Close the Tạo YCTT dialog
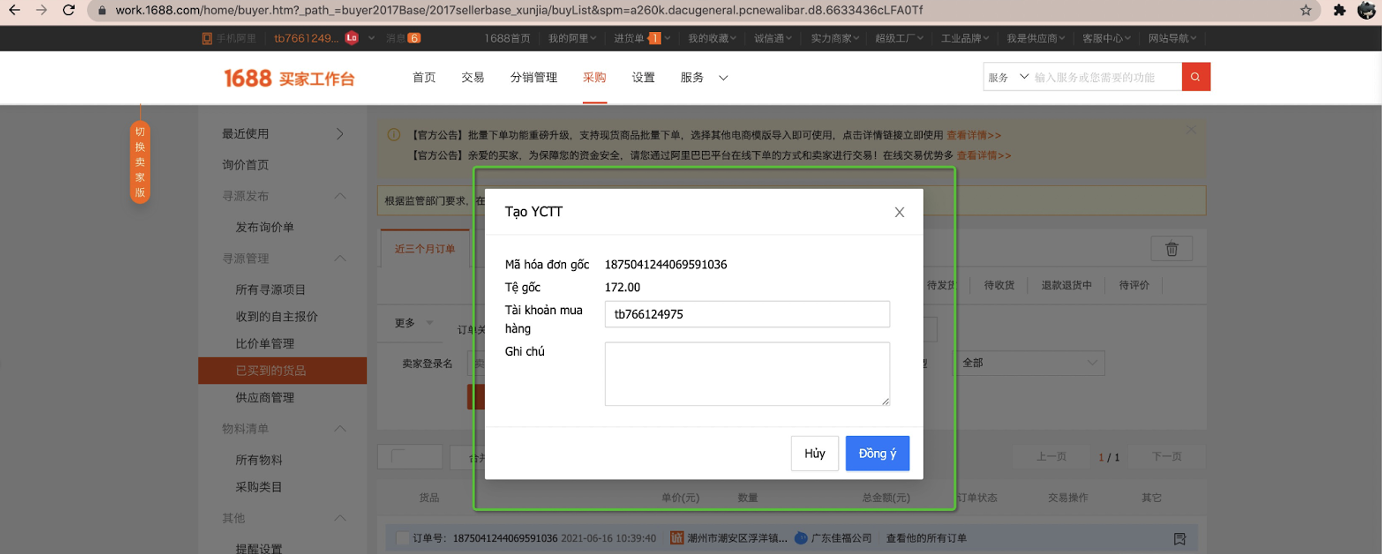The height and width of the screenshot is (554, 1382). (x=899, y=212)
